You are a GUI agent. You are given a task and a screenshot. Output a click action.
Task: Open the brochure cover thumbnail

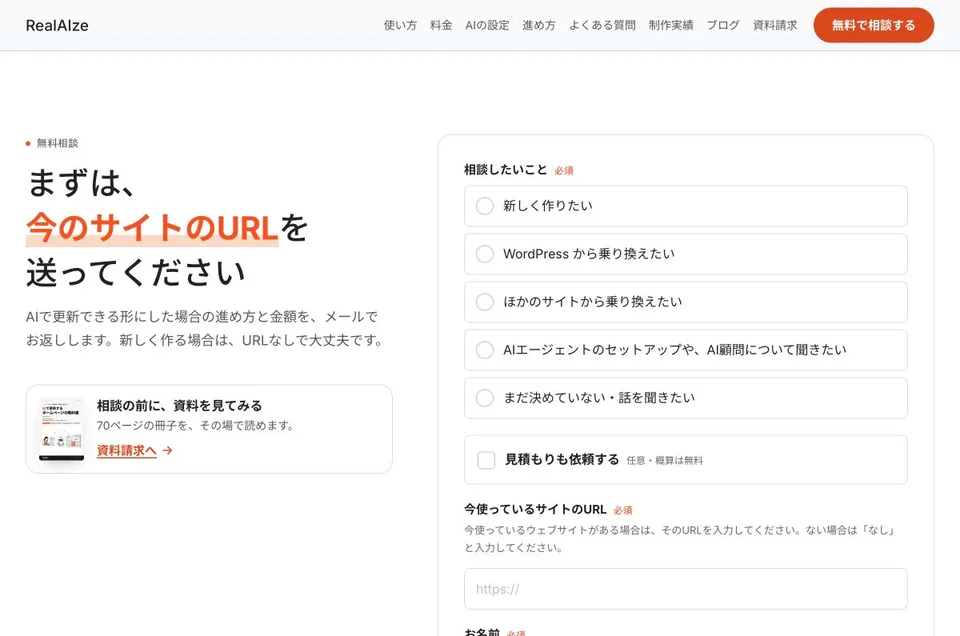coord(61,429)
